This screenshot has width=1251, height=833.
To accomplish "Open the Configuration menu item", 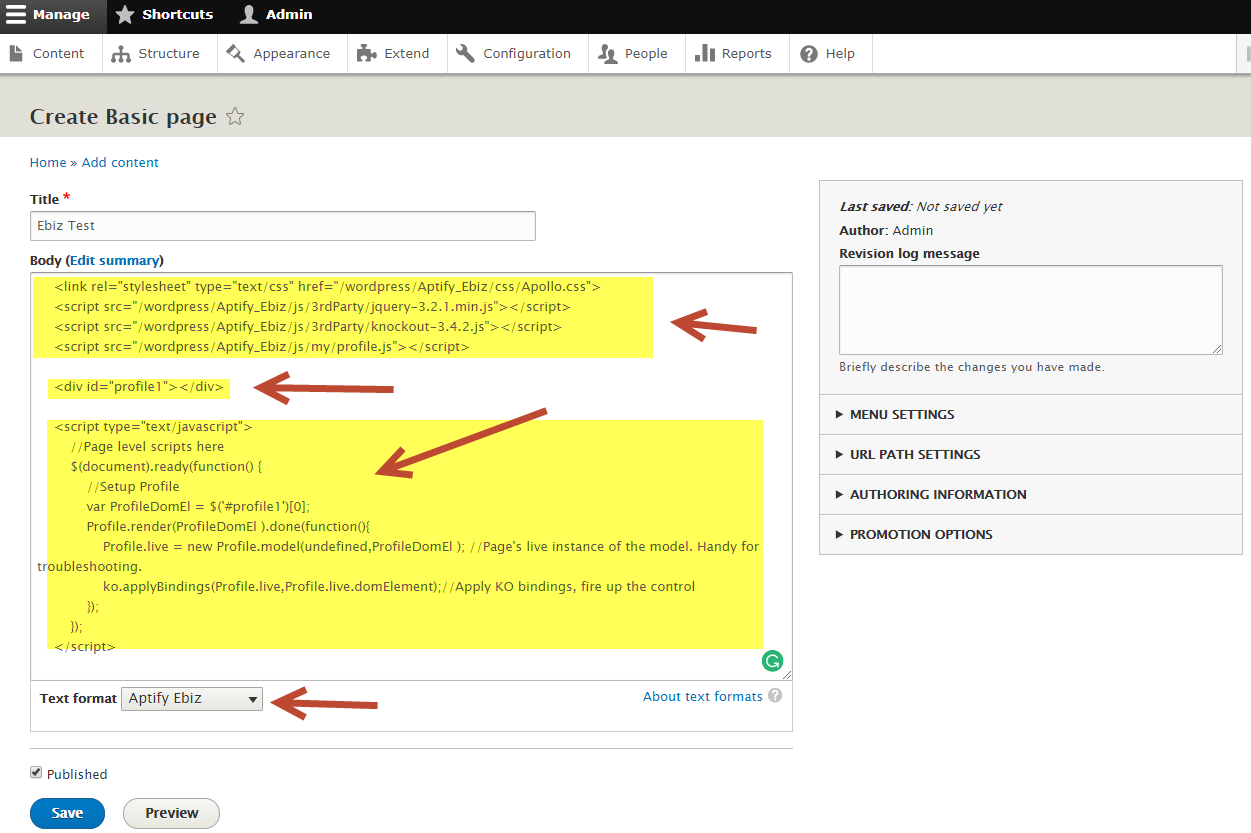I will [x=517, y=54].
